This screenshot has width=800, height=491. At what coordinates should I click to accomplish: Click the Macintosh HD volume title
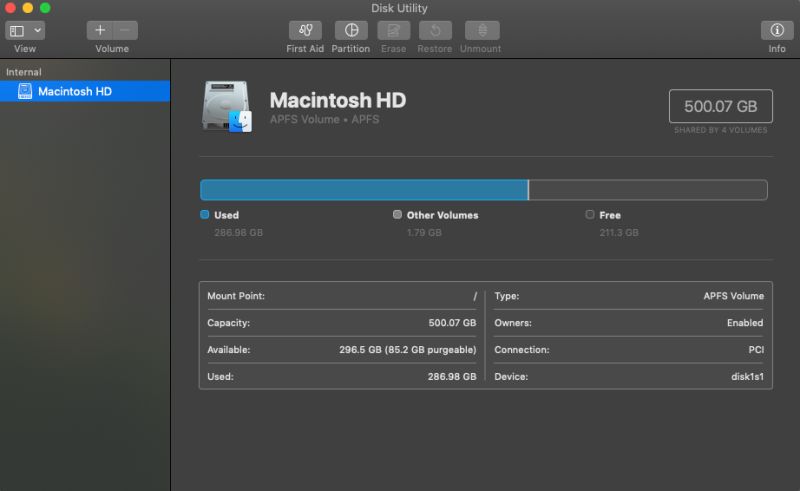click(x=338, y=100)
